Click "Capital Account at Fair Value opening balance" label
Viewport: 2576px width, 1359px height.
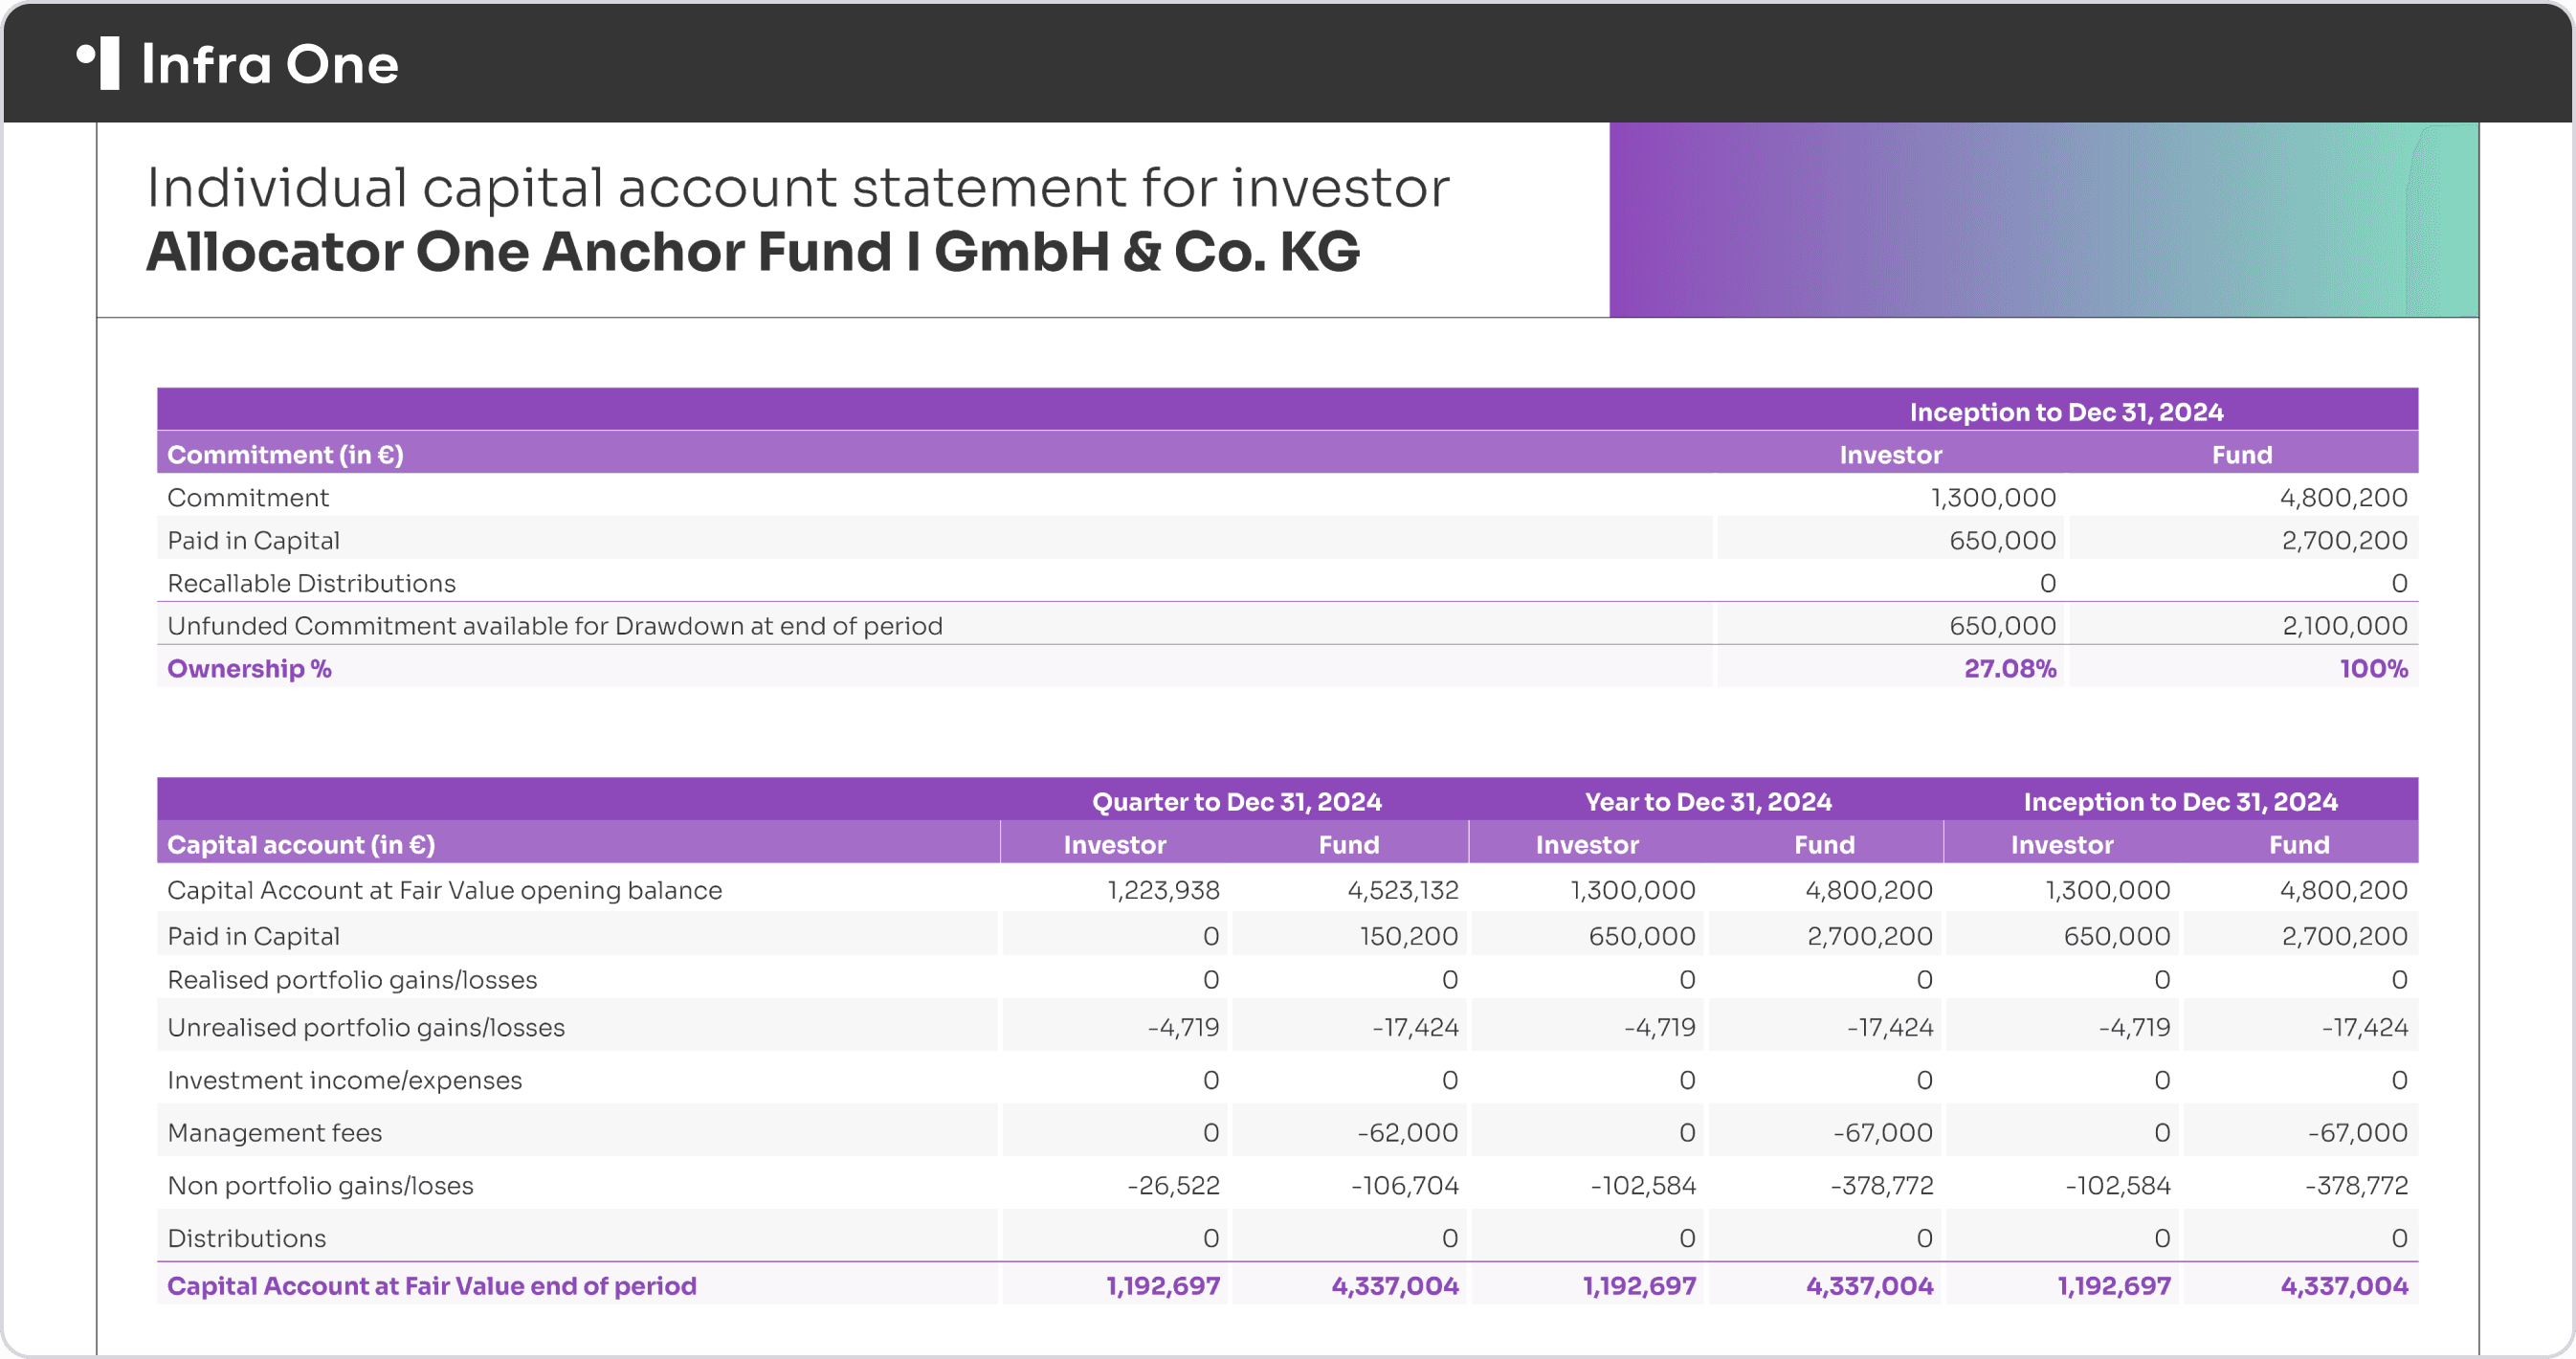click(x=444, y=890)
